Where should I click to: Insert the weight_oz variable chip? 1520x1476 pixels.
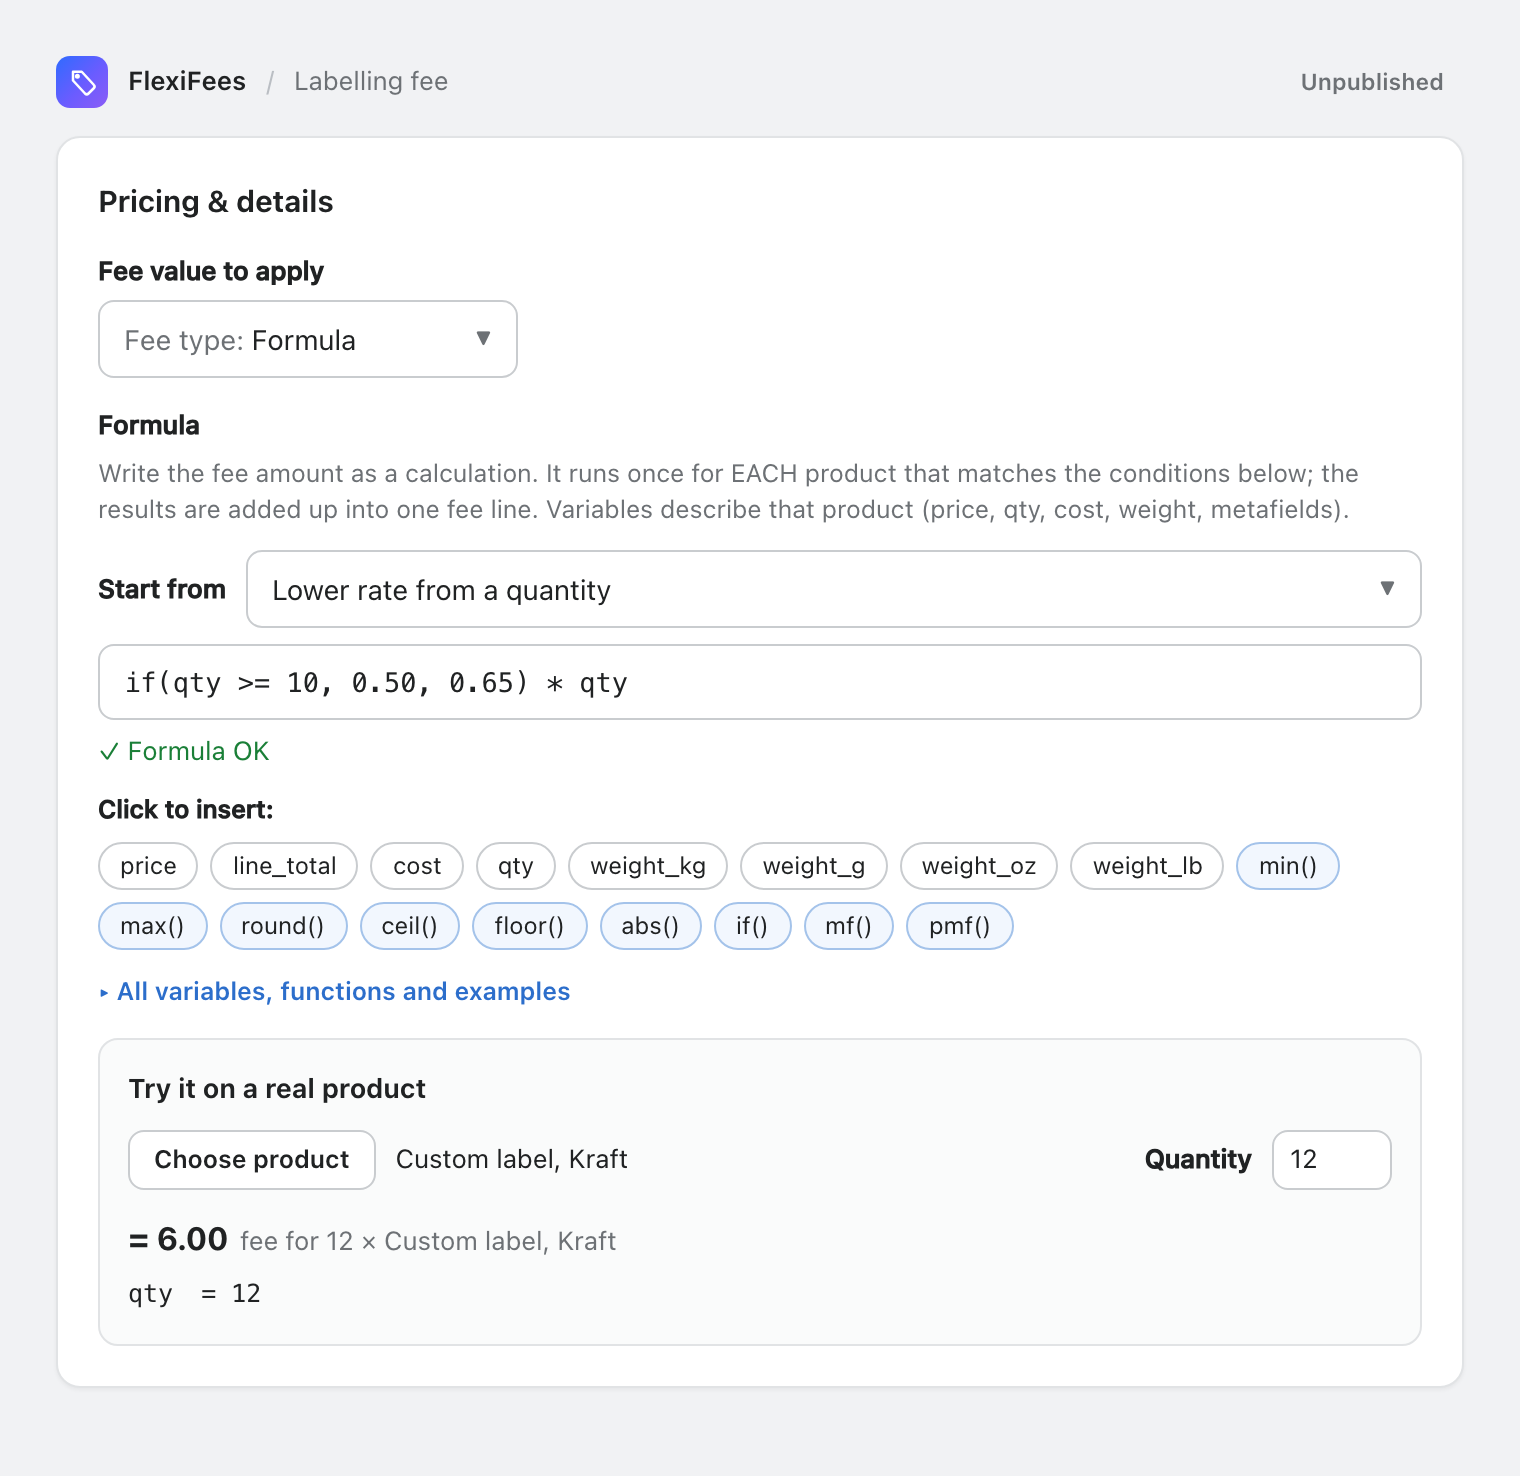click(x=979, y=866)
